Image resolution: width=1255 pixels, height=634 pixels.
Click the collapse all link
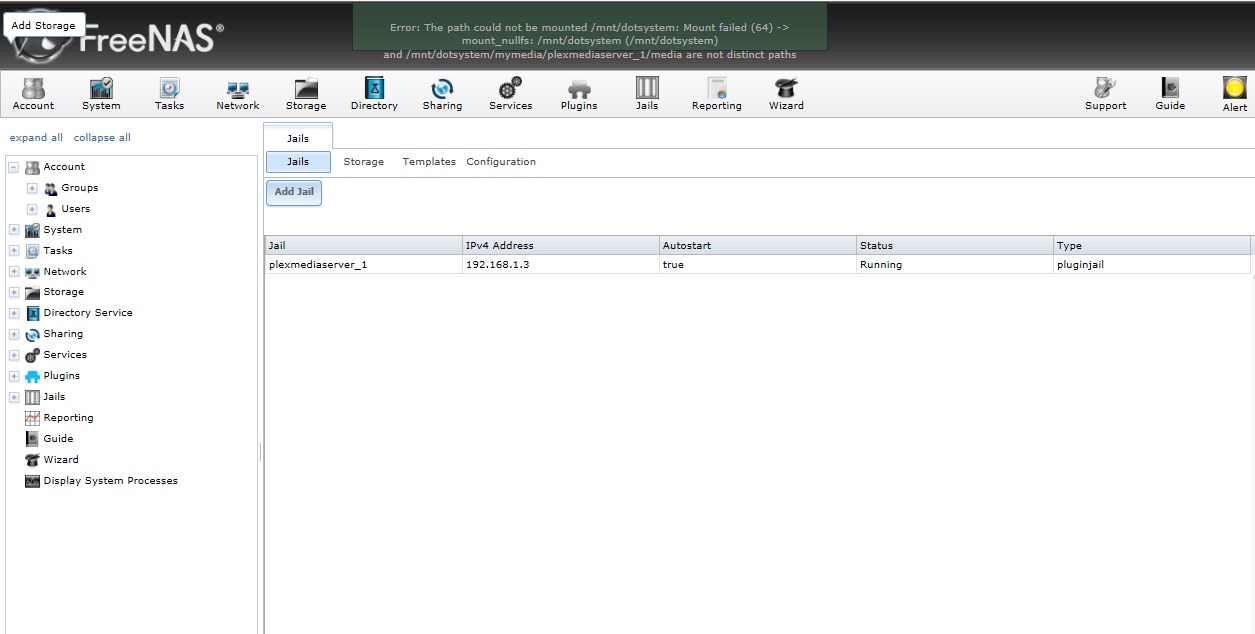coord(102,138)
